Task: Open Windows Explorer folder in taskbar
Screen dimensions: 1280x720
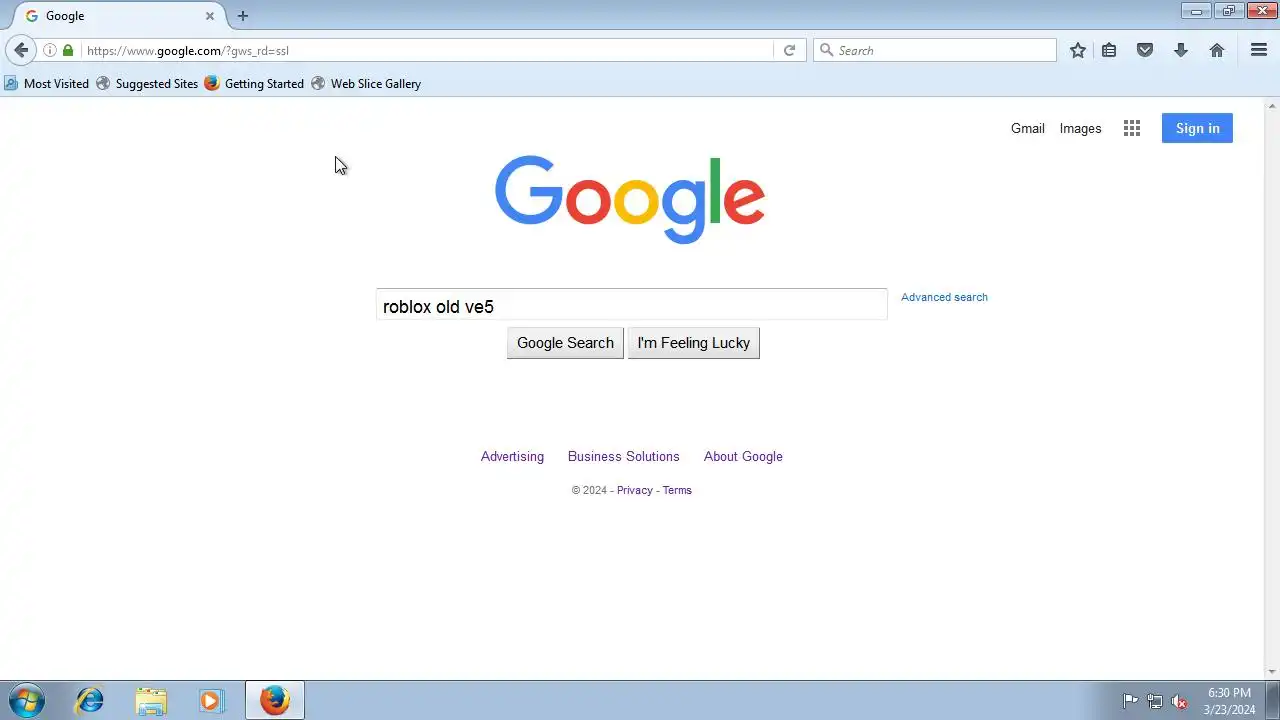Action: [x=151, y=700]
